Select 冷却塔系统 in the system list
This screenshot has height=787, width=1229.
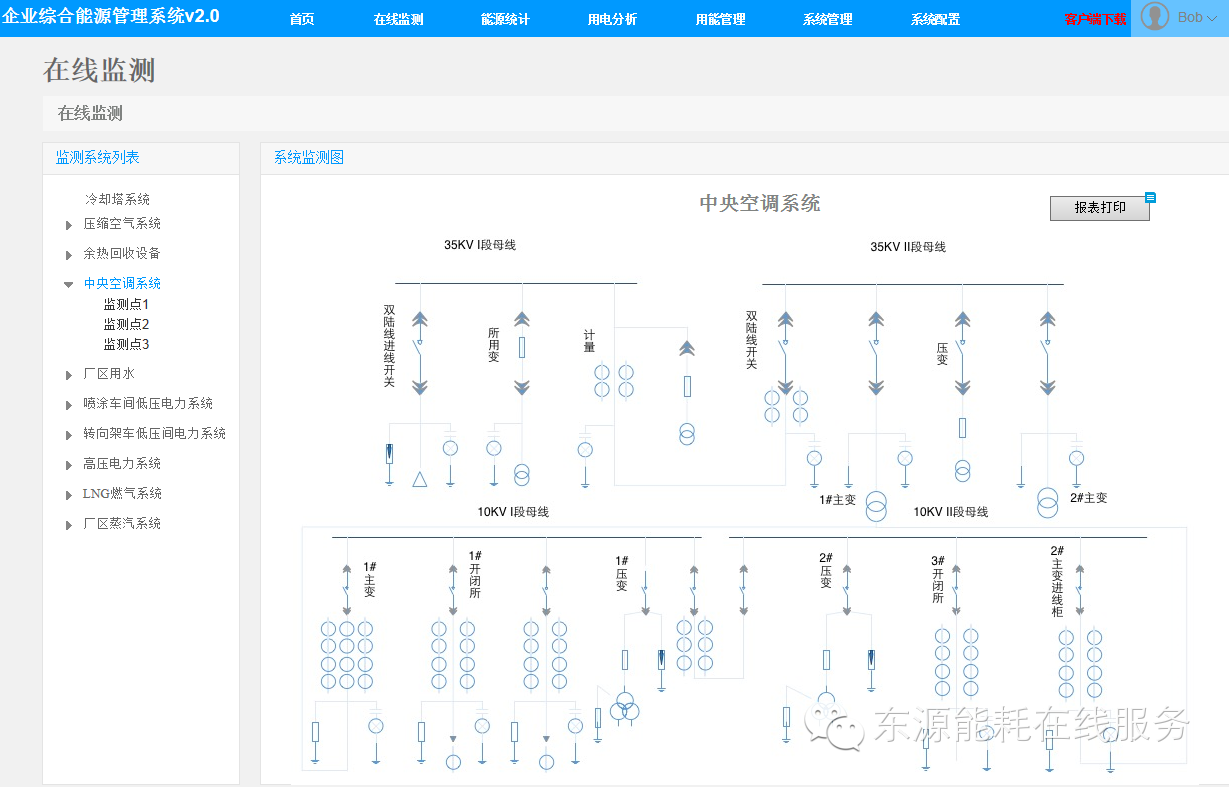tap(117, 200)
